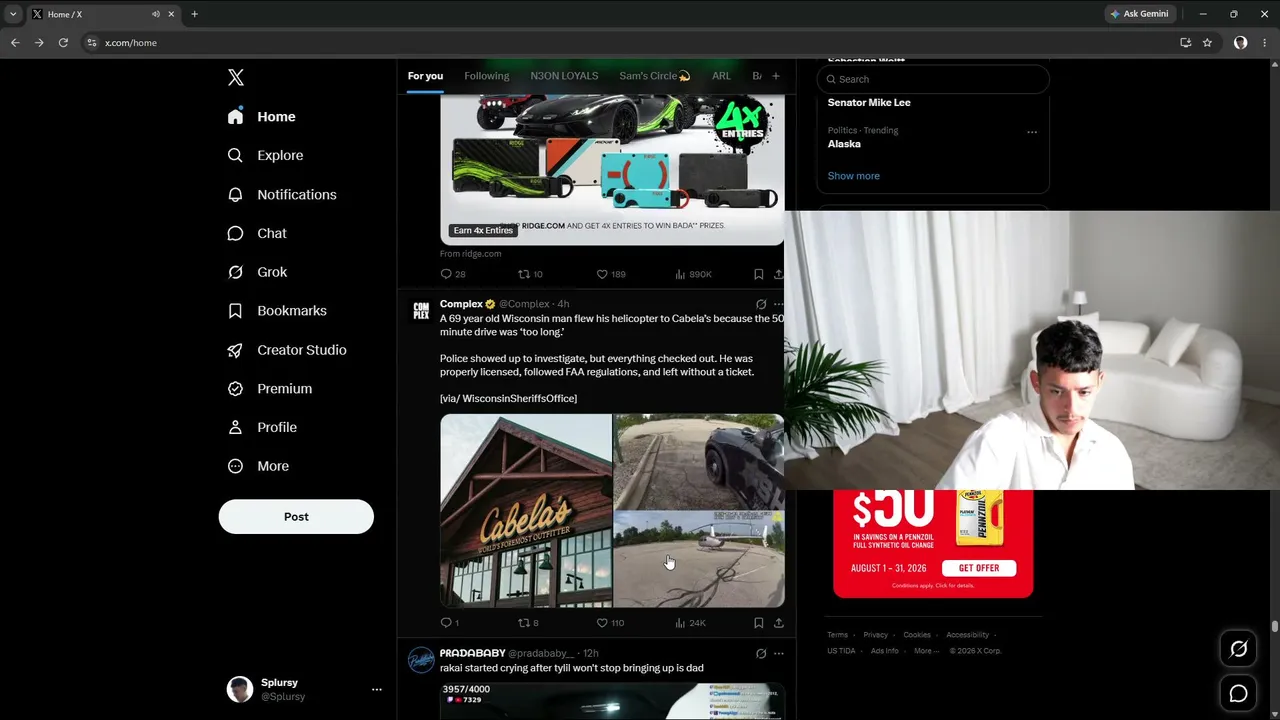
Task: View site information for x.com
Action: click(x=92, y=43)
